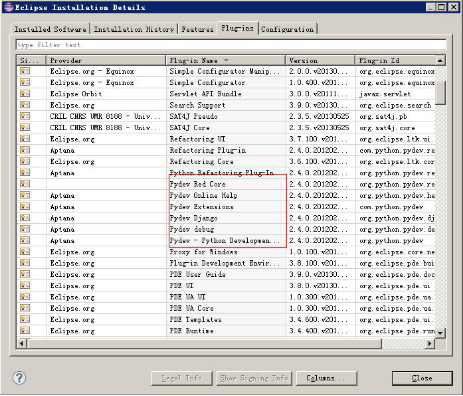
Task: Click signed icon for Refactoring Plug-in row
Action: 25,150
